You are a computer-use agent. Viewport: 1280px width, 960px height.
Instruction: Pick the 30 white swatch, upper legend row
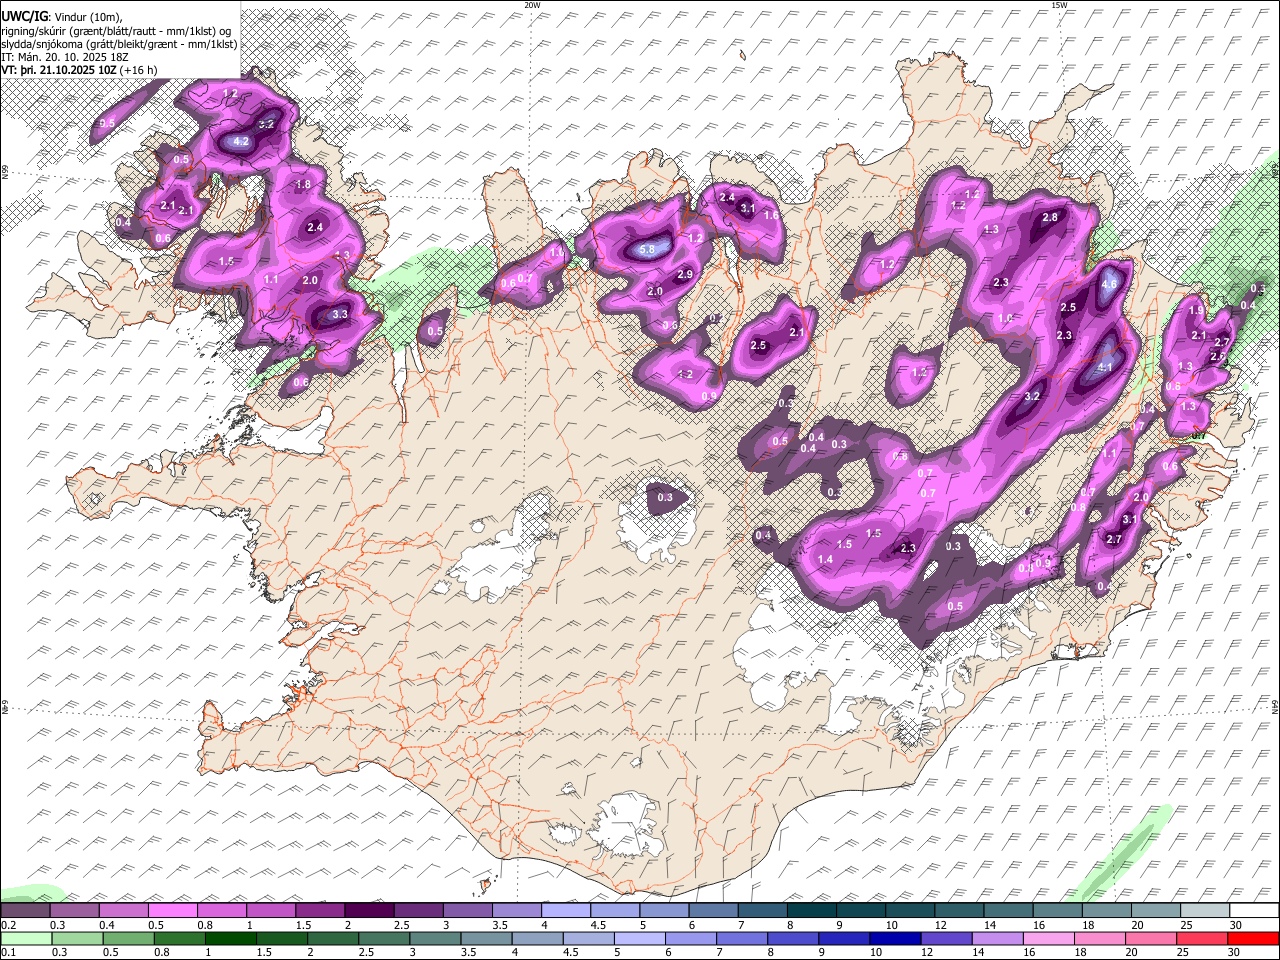pos(1254,911)
